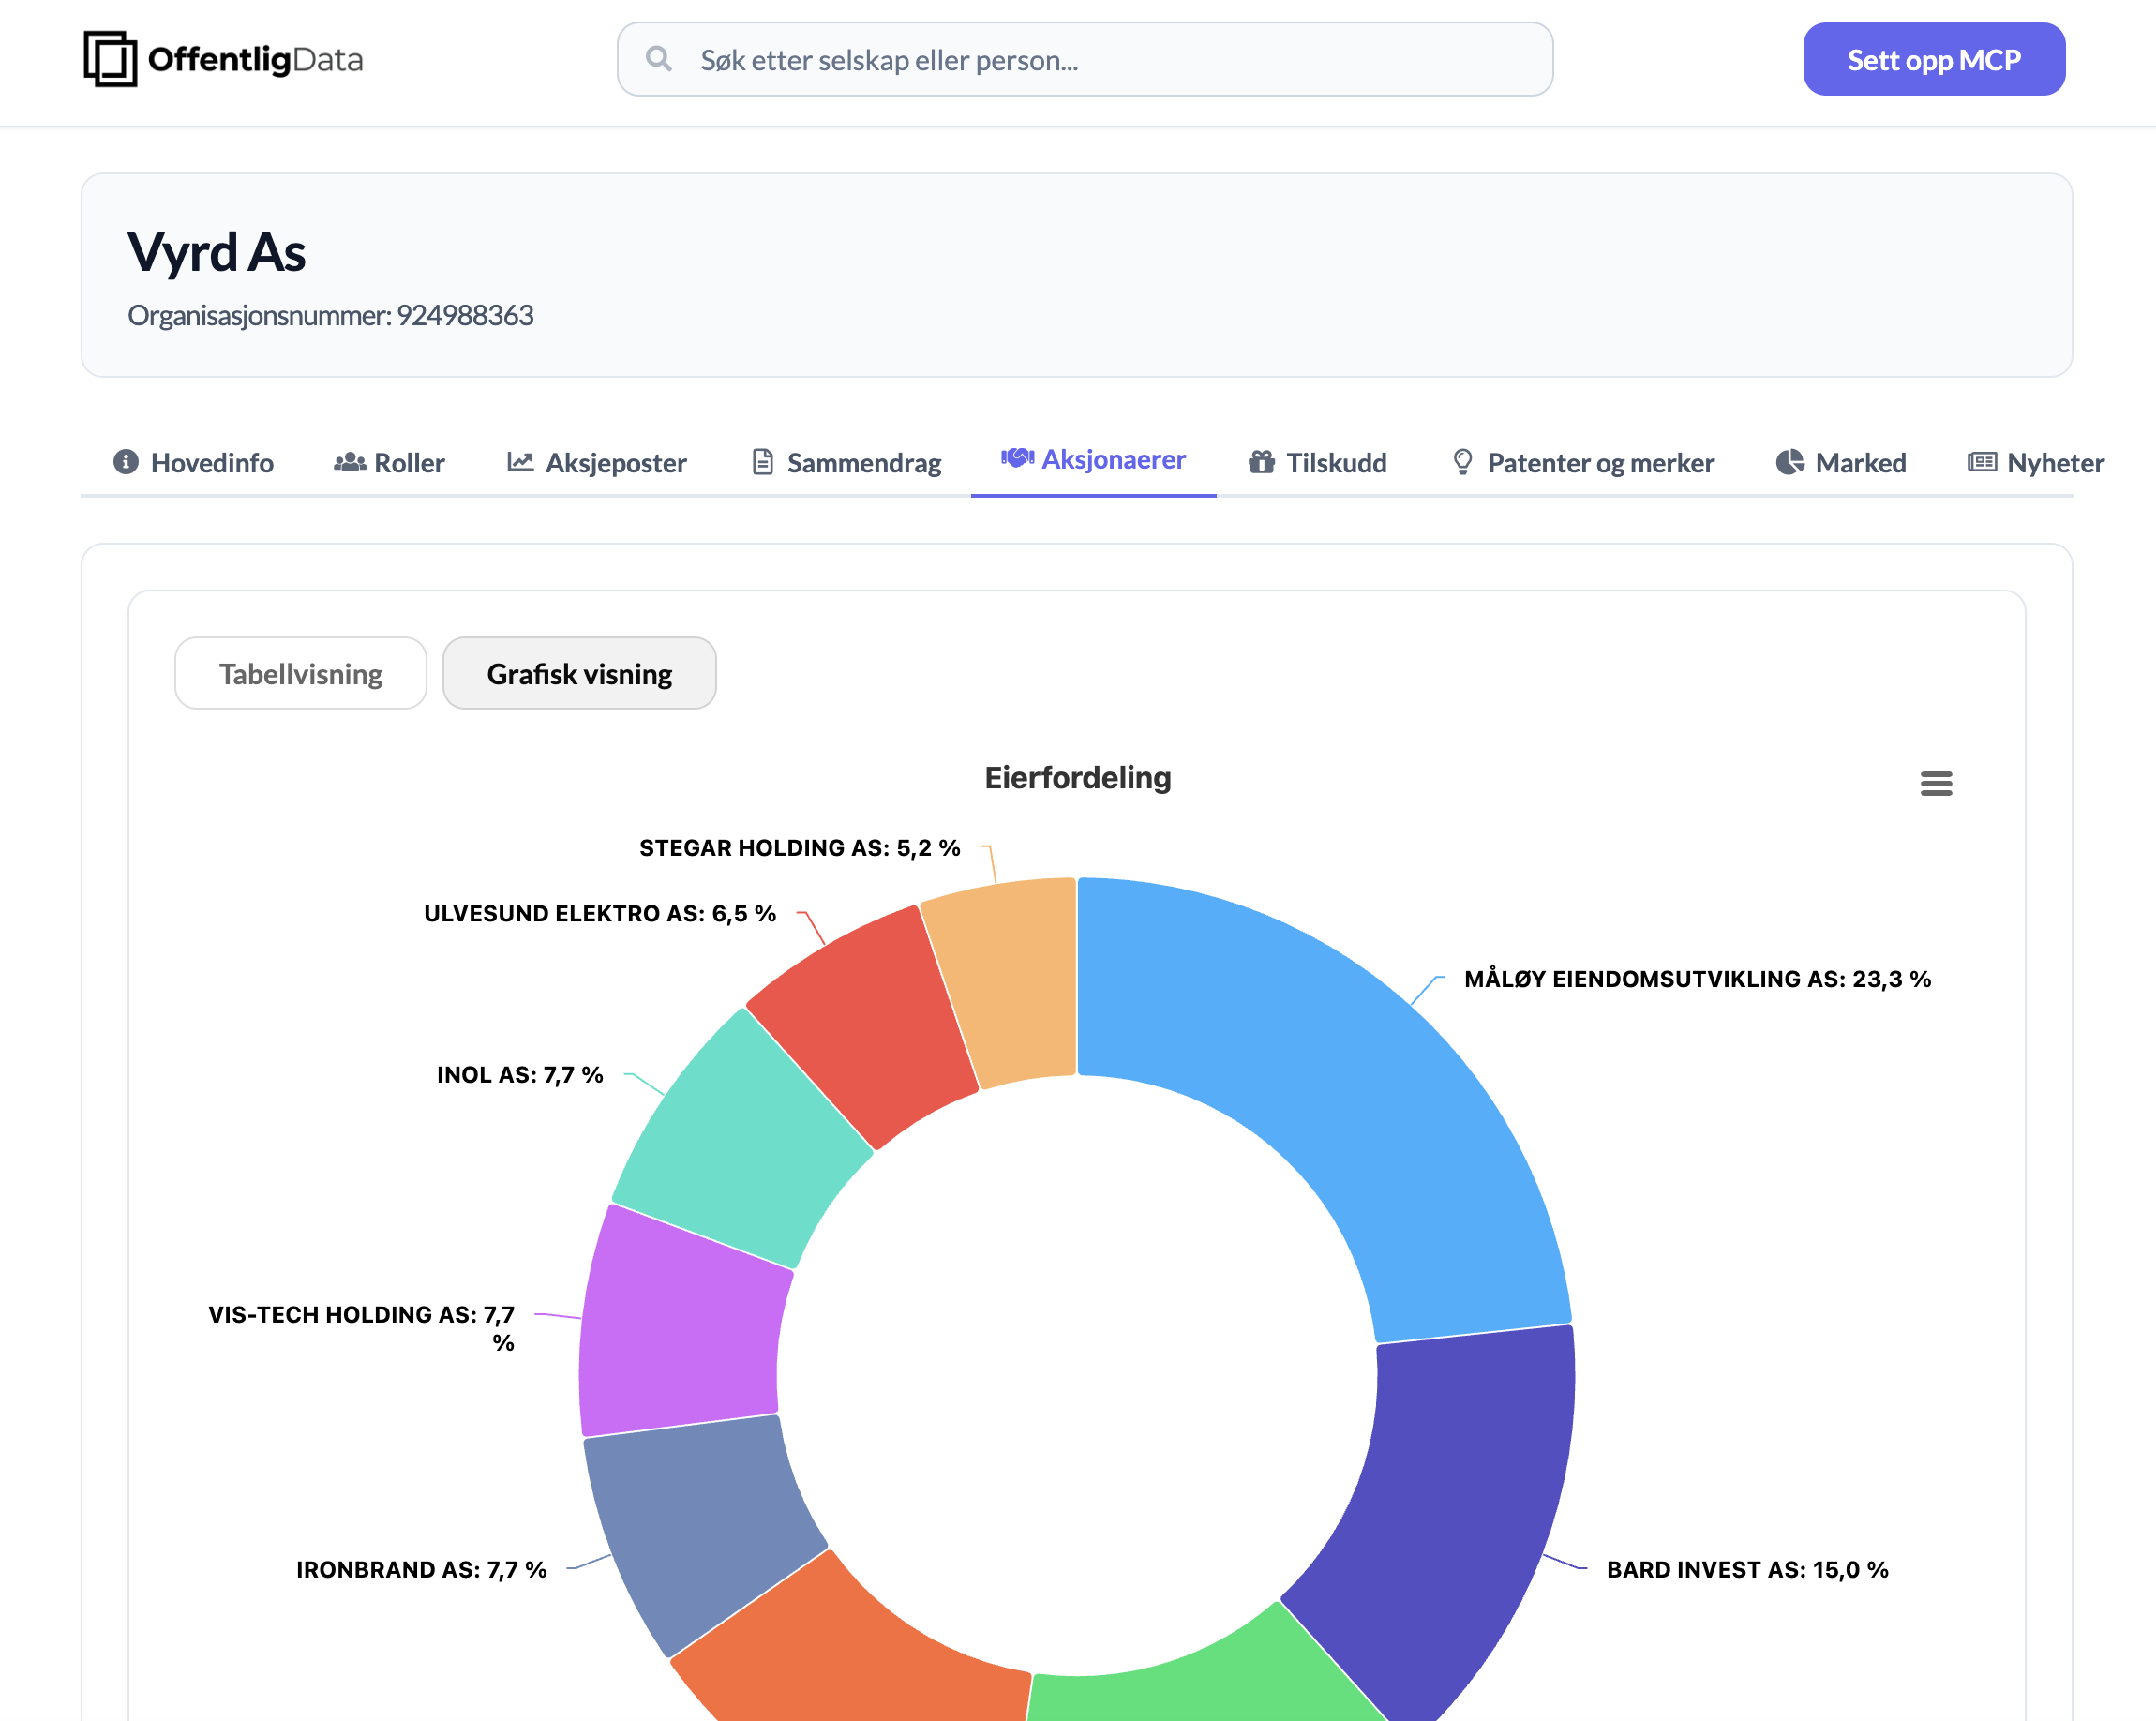The image size is (2156, 1721).
Task: Click the Tilskudd gift icon
Action: click(x=1261, y=462)
